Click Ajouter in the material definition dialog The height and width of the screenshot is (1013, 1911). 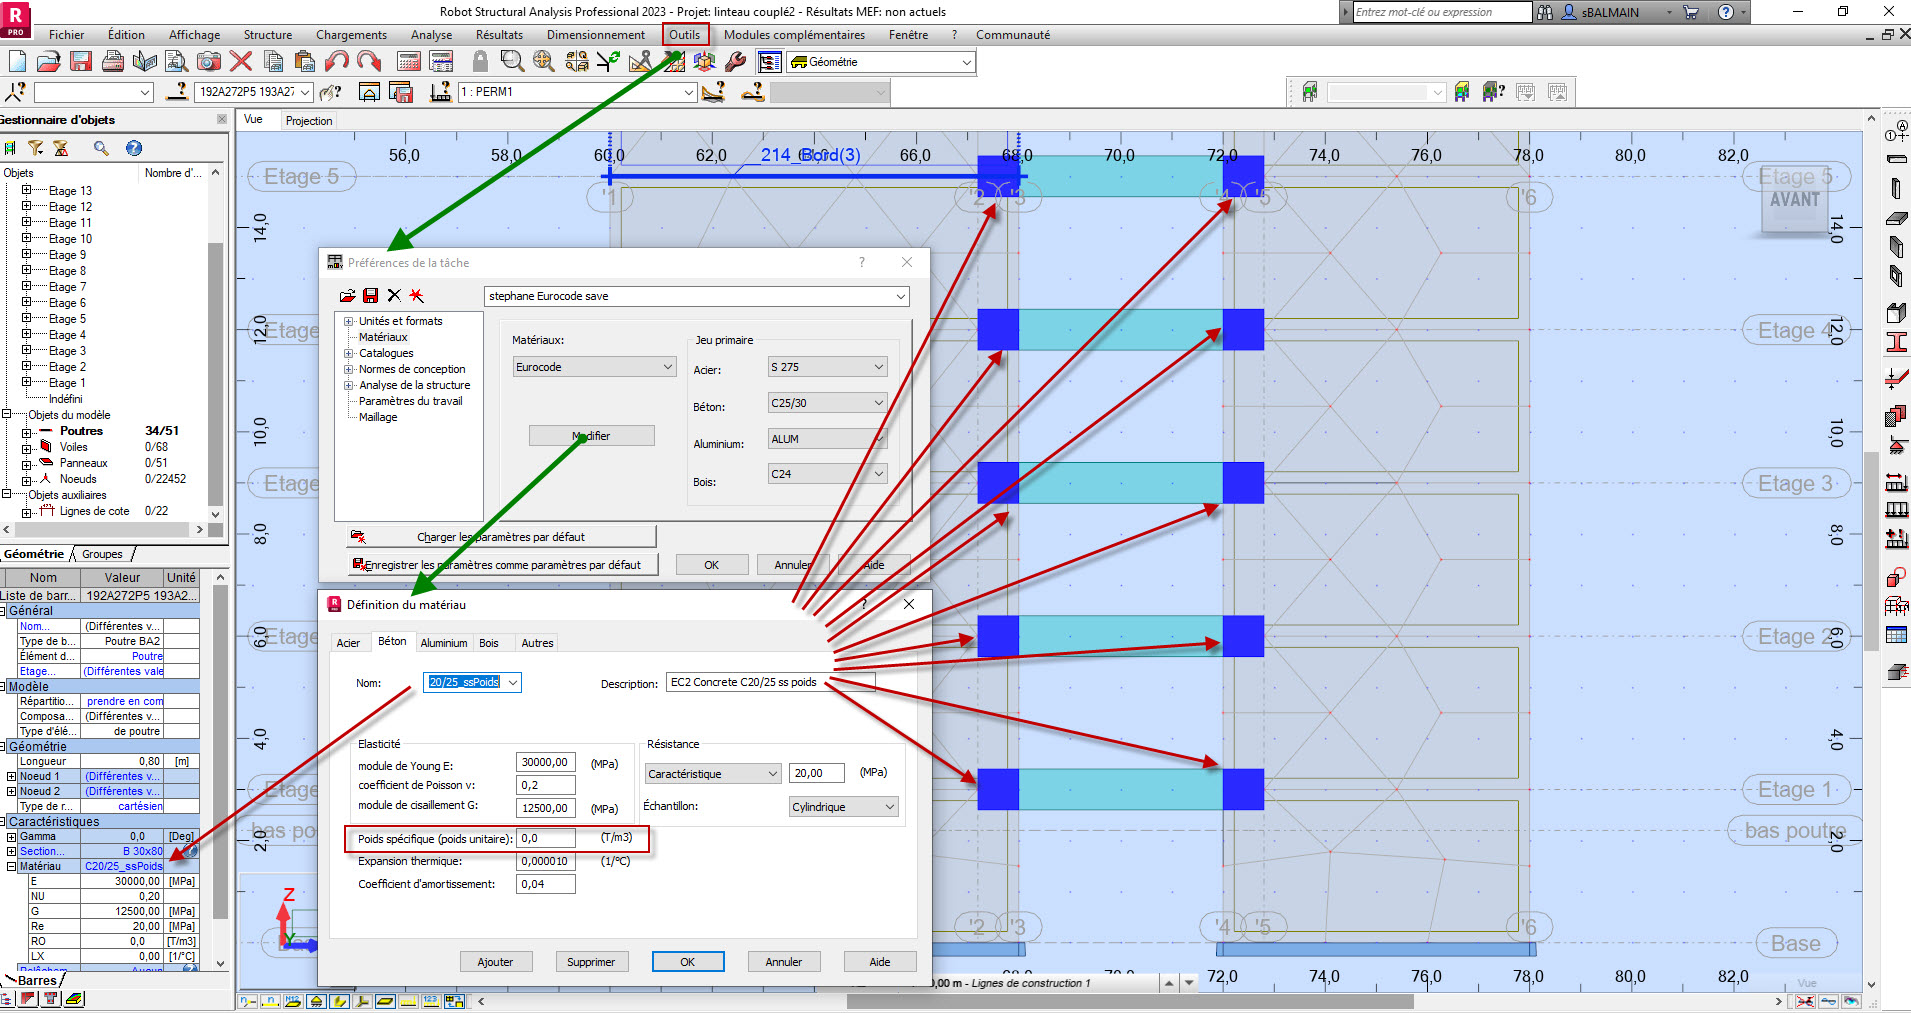496,961
